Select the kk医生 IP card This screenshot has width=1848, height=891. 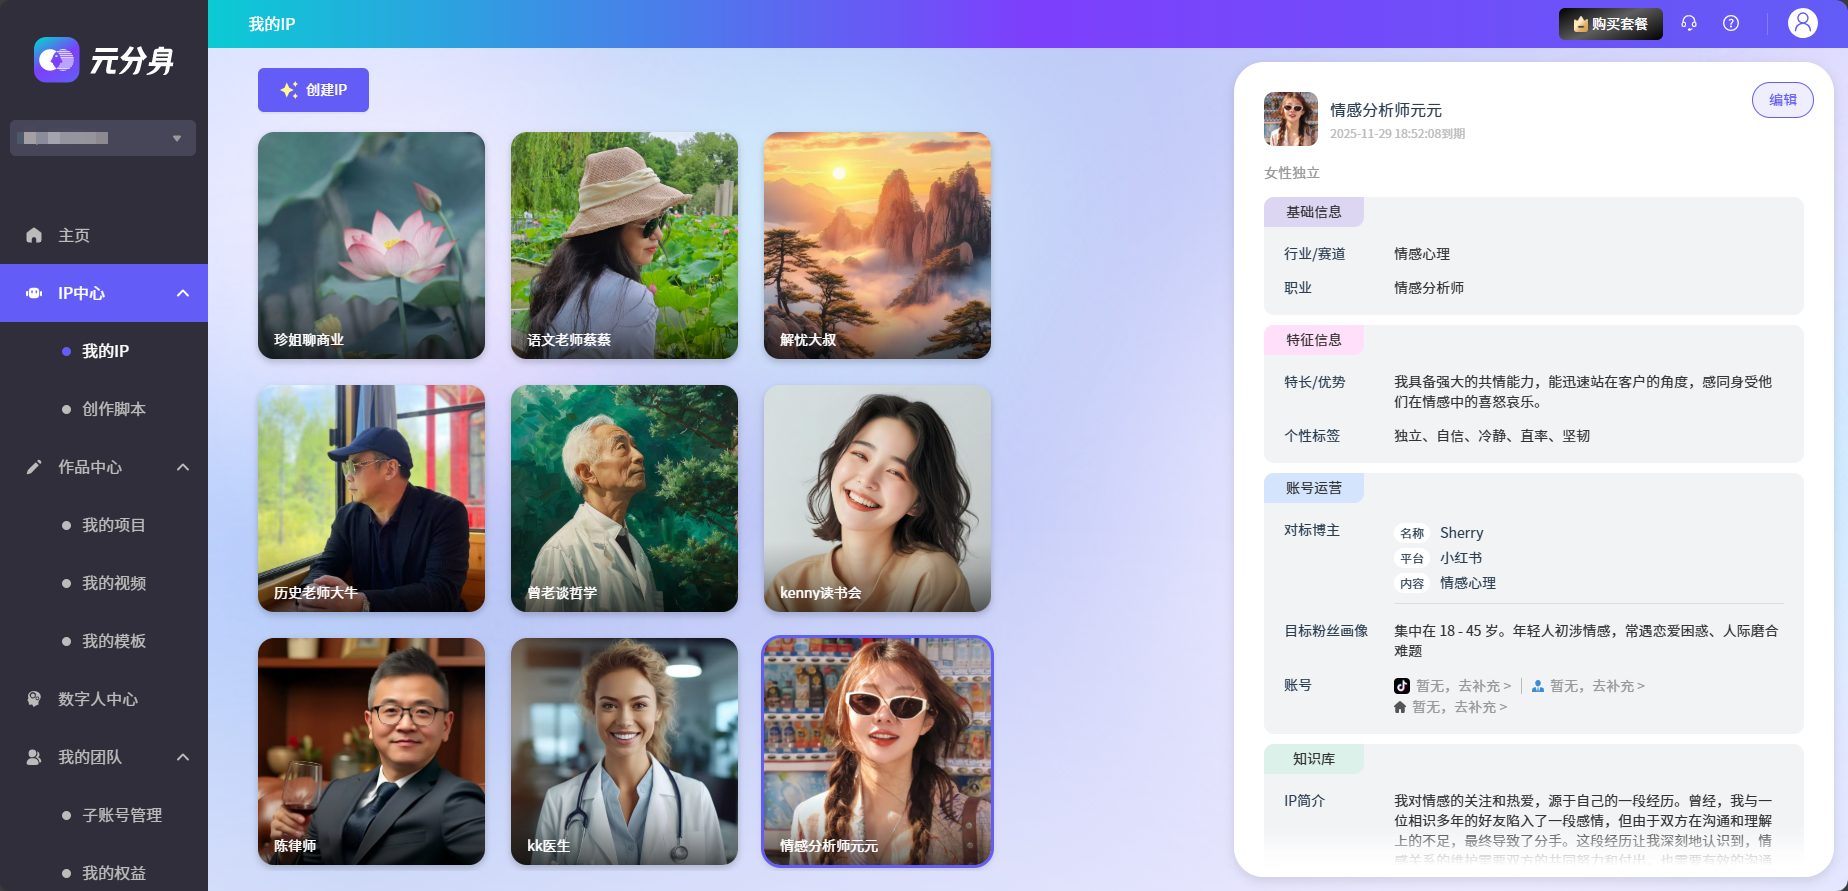624,751
